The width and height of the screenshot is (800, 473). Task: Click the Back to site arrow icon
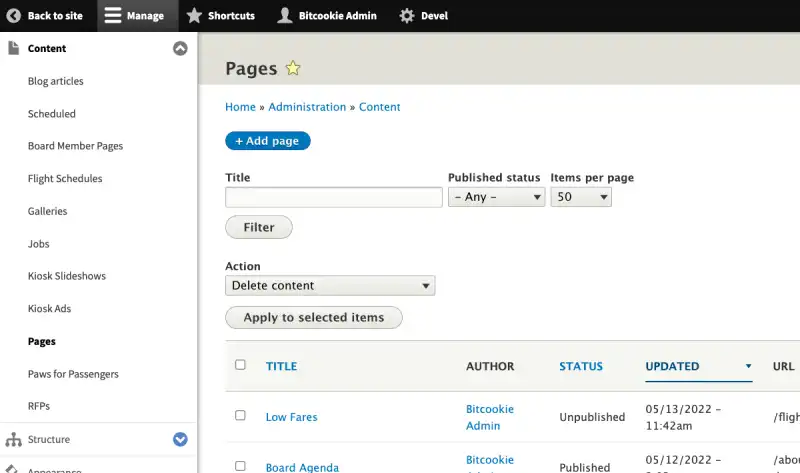[14, 16]
